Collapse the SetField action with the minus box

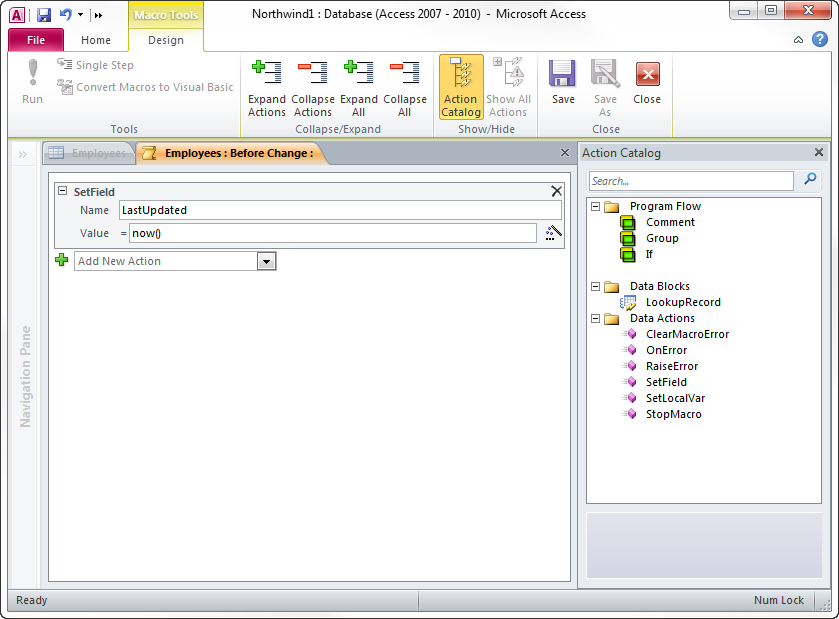[x=63, y=190]
